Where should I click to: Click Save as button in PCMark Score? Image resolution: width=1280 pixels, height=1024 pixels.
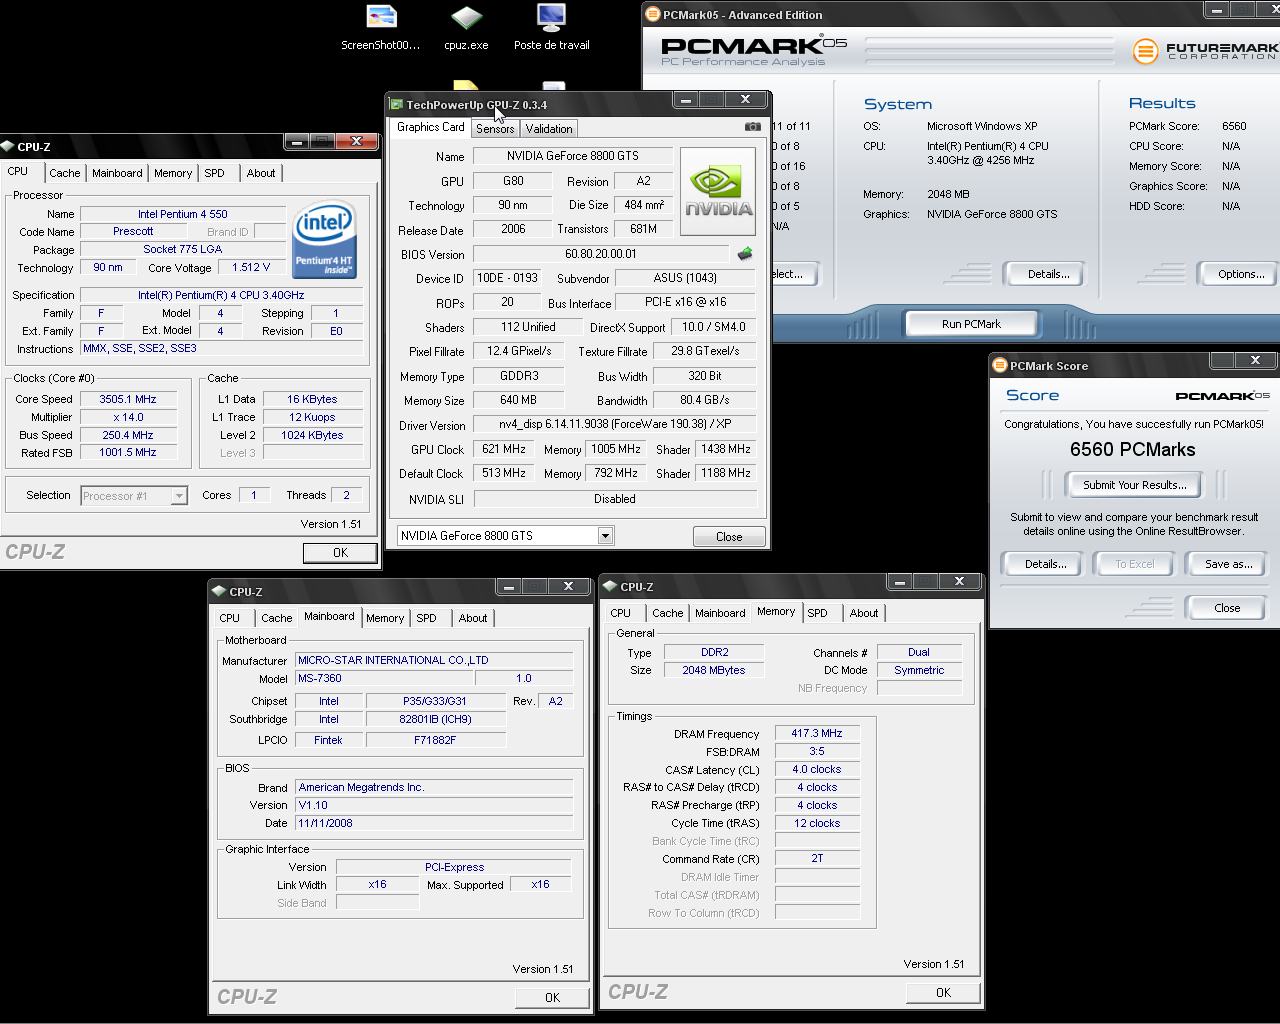tap(1228, 564)
